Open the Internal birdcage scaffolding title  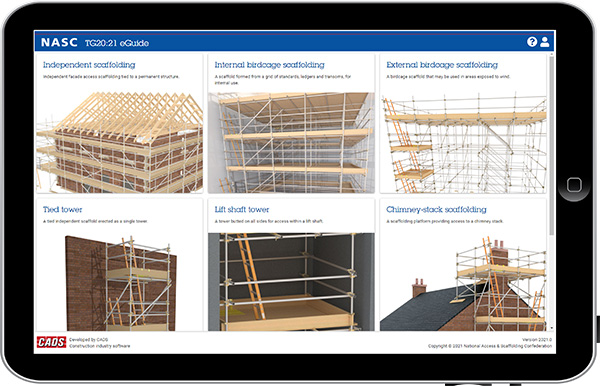[269, 65]
